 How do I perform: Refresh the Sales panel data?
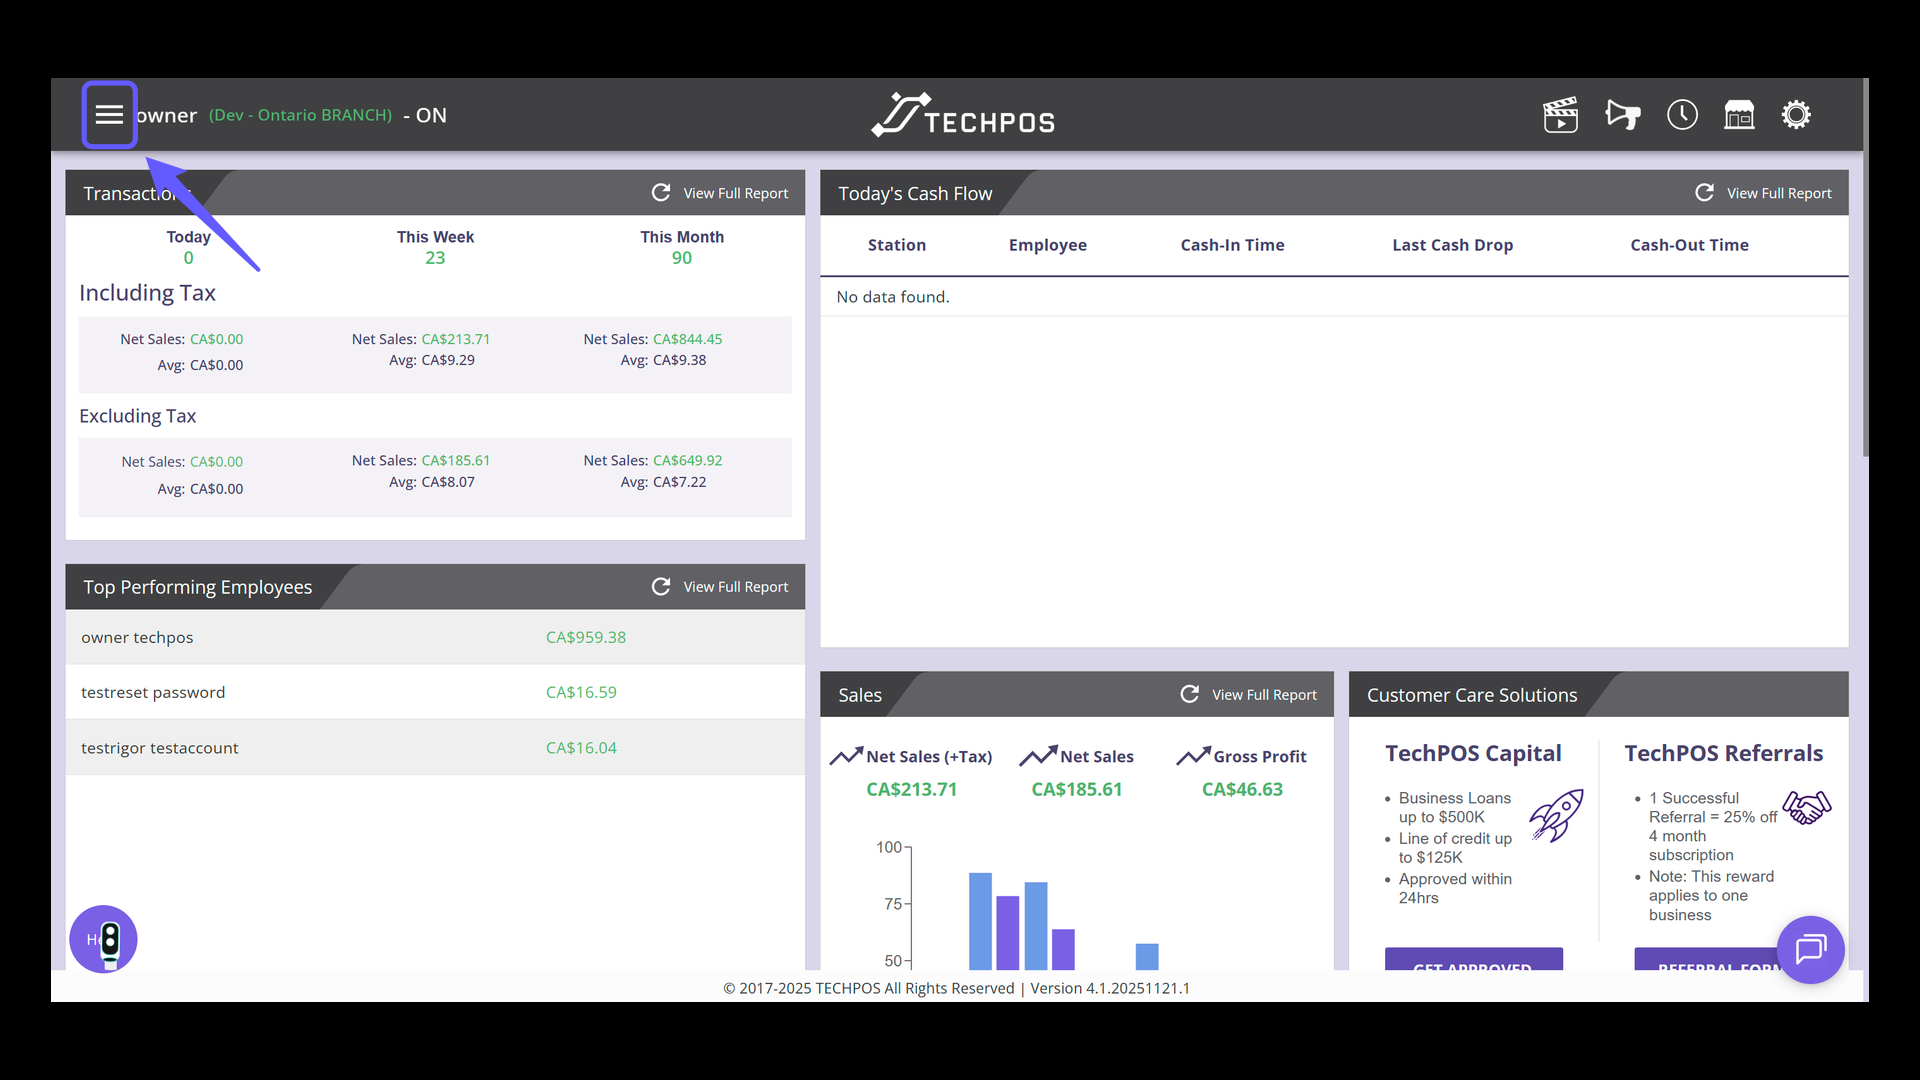coord(1189,694)
